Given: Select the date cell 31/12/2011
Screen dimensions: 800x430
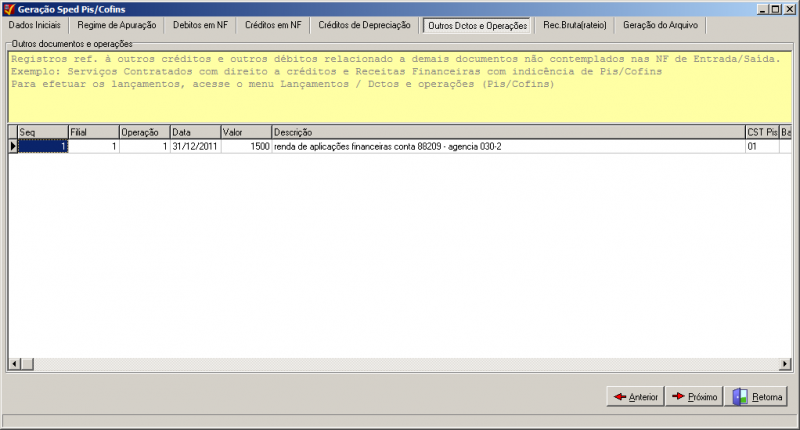Looking at the screenshot, I should click(x=195, y=146).
